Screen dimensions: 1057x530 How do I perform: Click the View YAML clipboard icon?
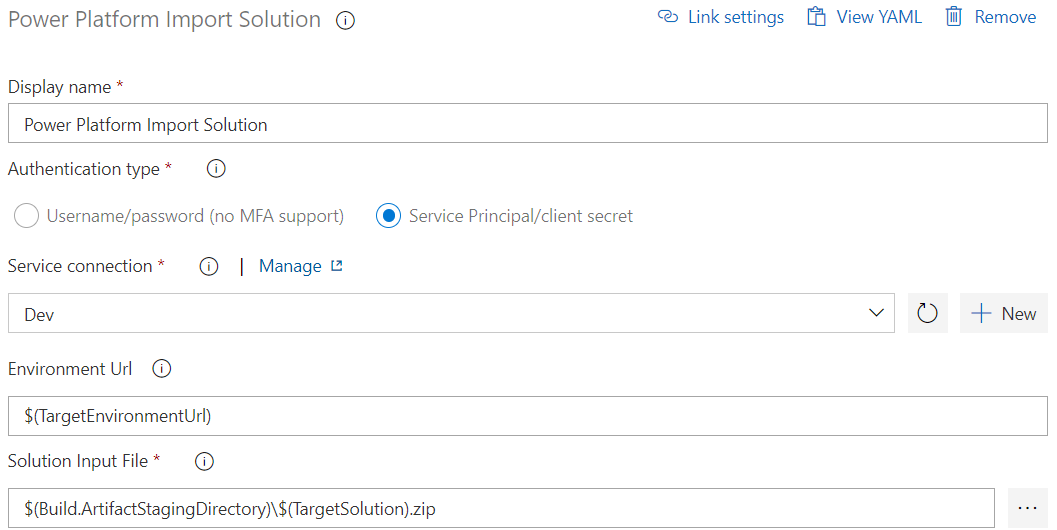coord(816,17)
